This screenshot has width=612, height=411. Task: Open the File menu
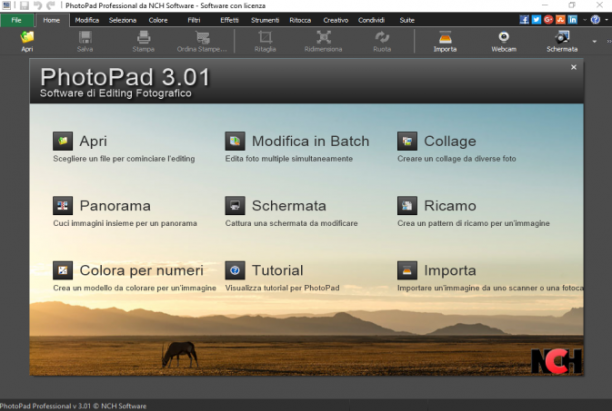16,20
